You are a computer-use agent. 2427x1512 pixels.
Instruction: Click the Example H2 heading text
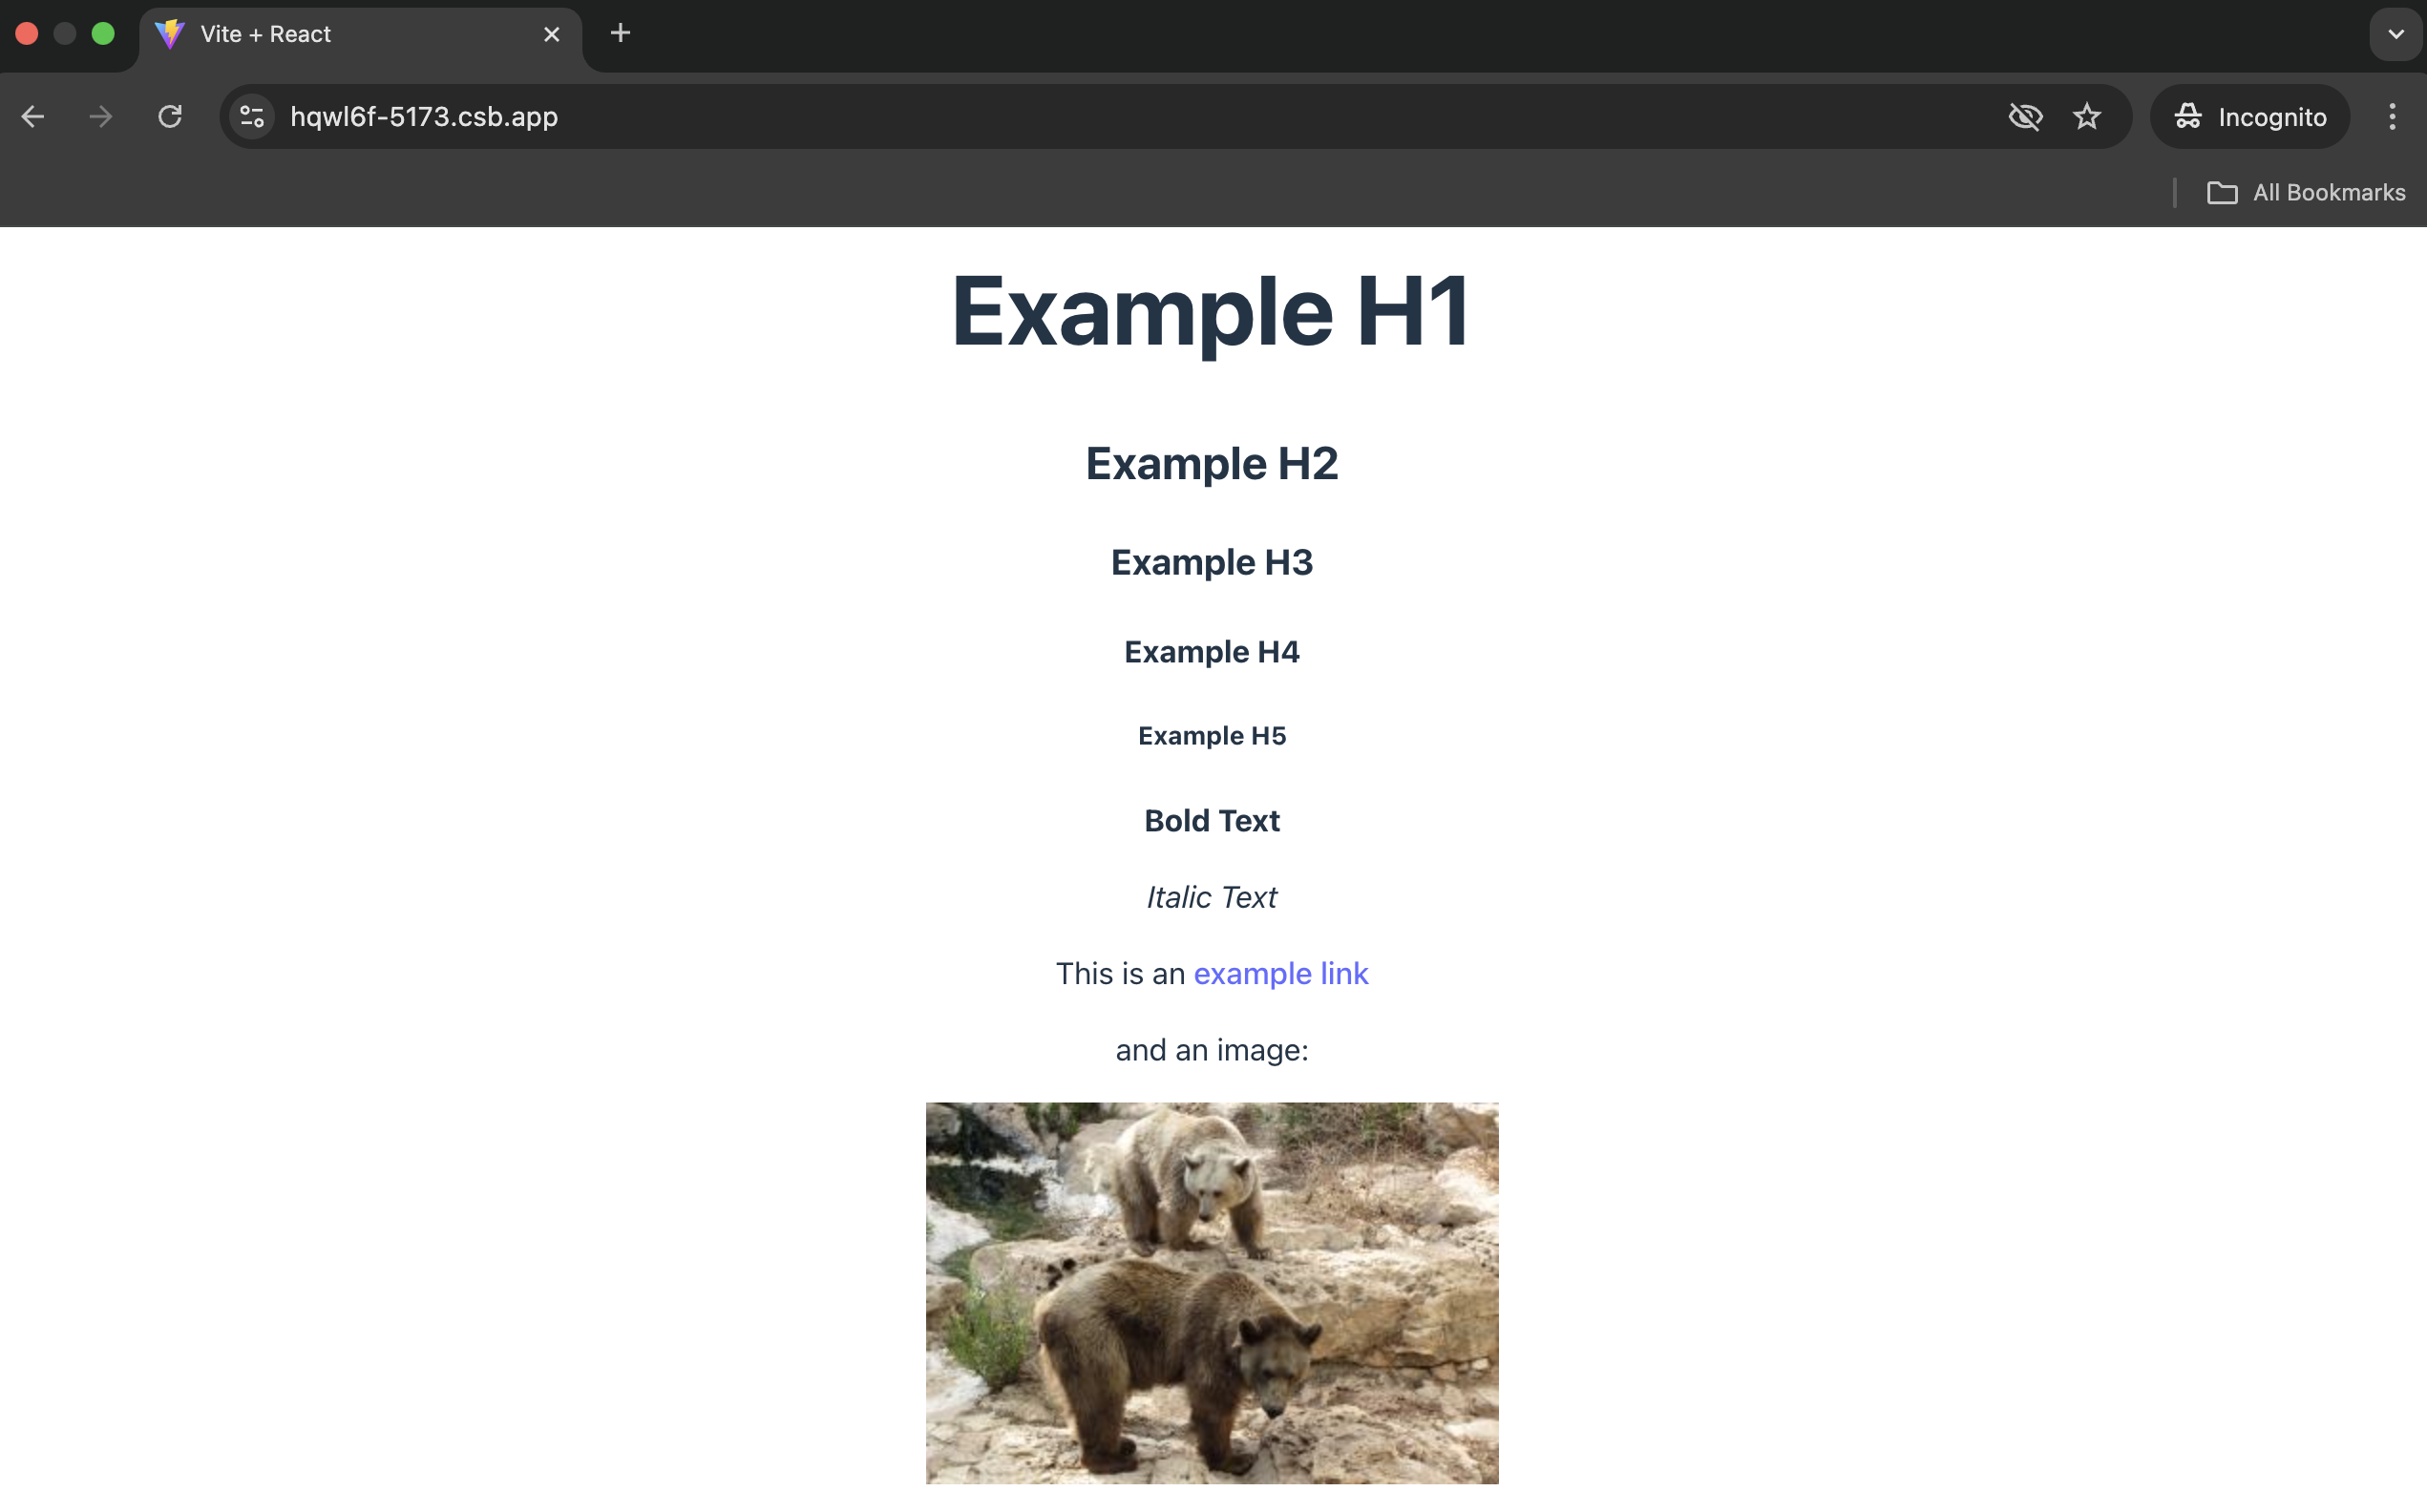(1211, 464)
